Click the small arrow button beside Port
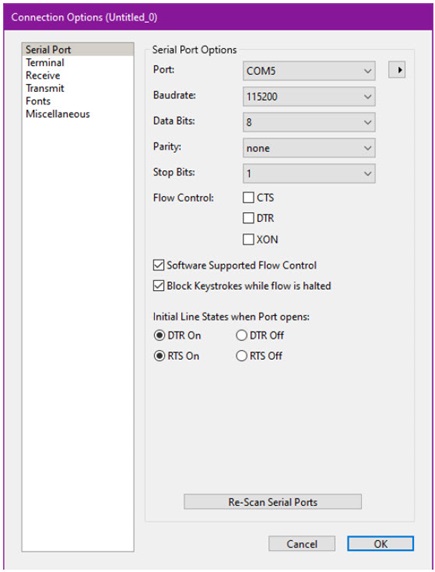 (x=397, y=70)
